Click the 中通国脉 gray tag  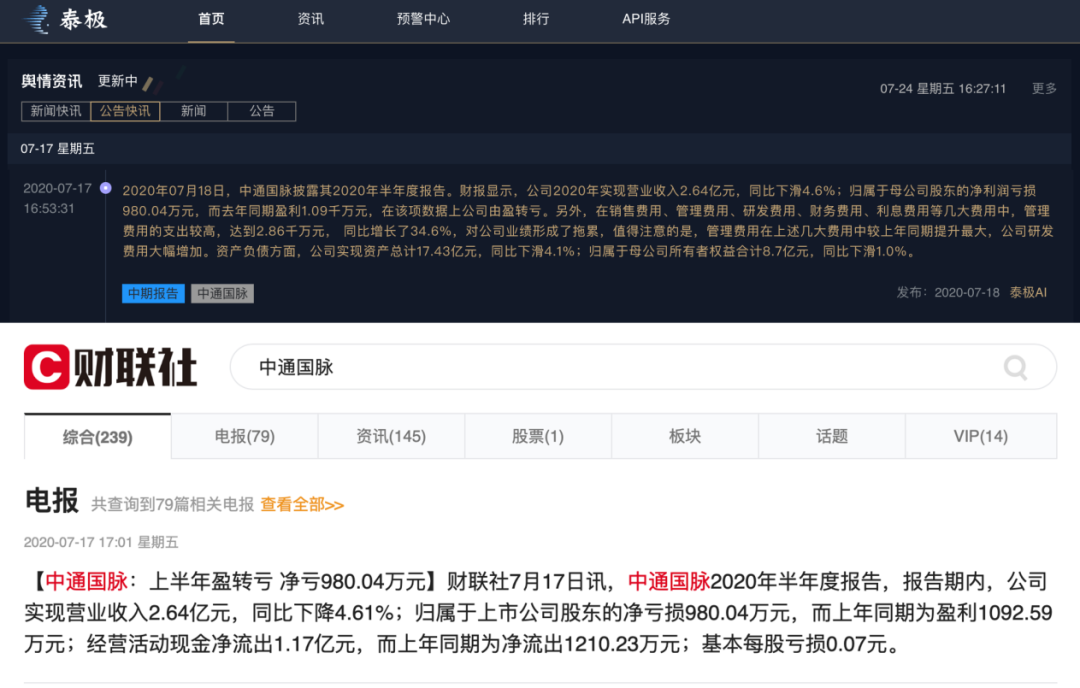pos(222,293)
